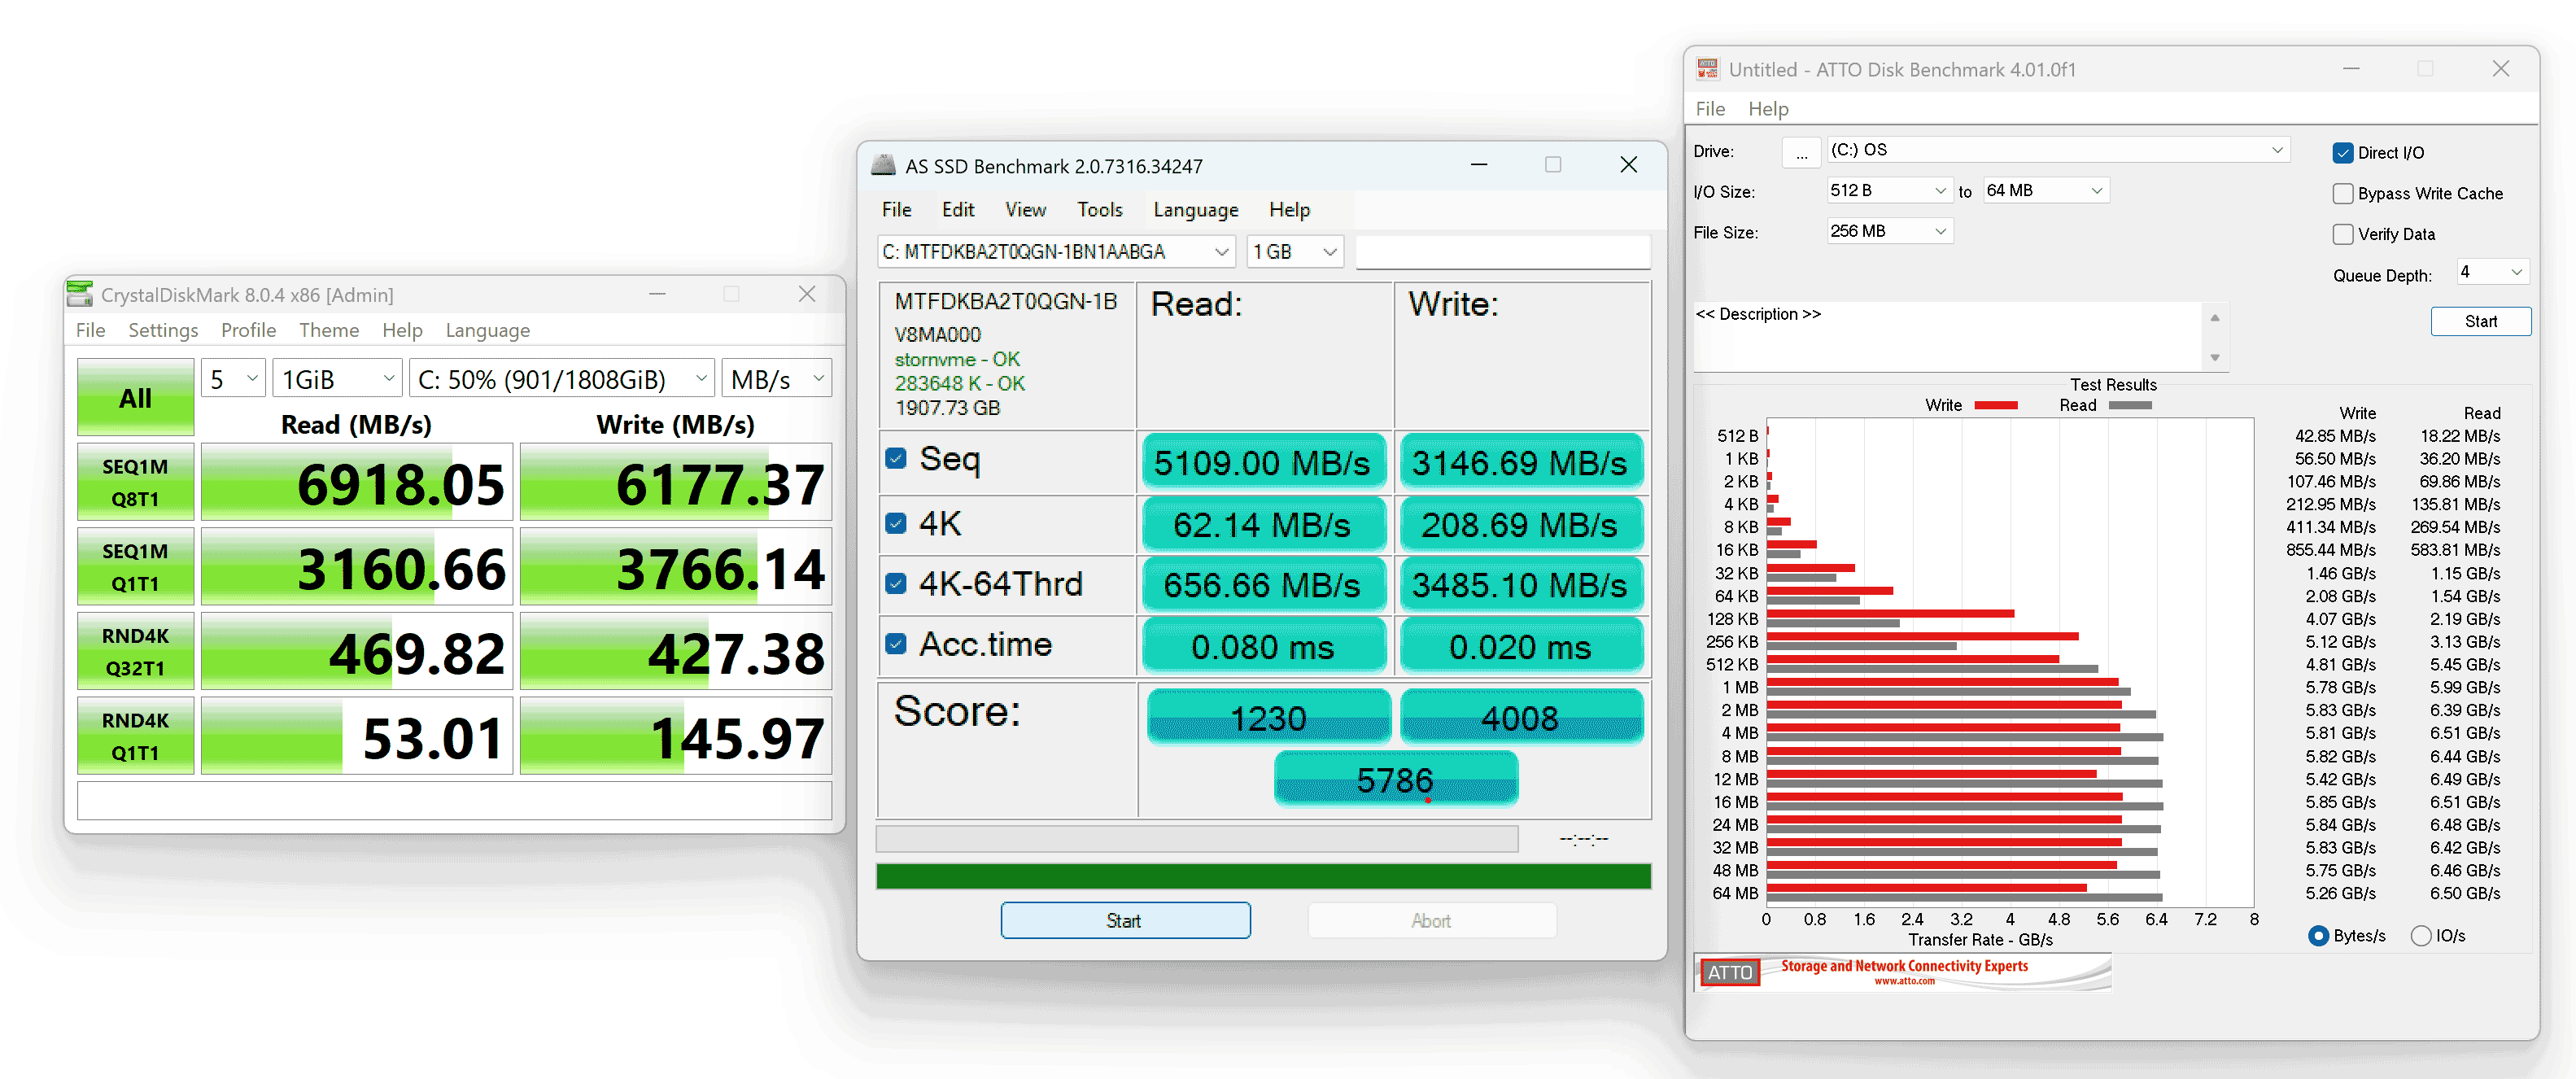Select the IO/s radio button
Screen dimensions: 2576x1079
pos(2420,936)
